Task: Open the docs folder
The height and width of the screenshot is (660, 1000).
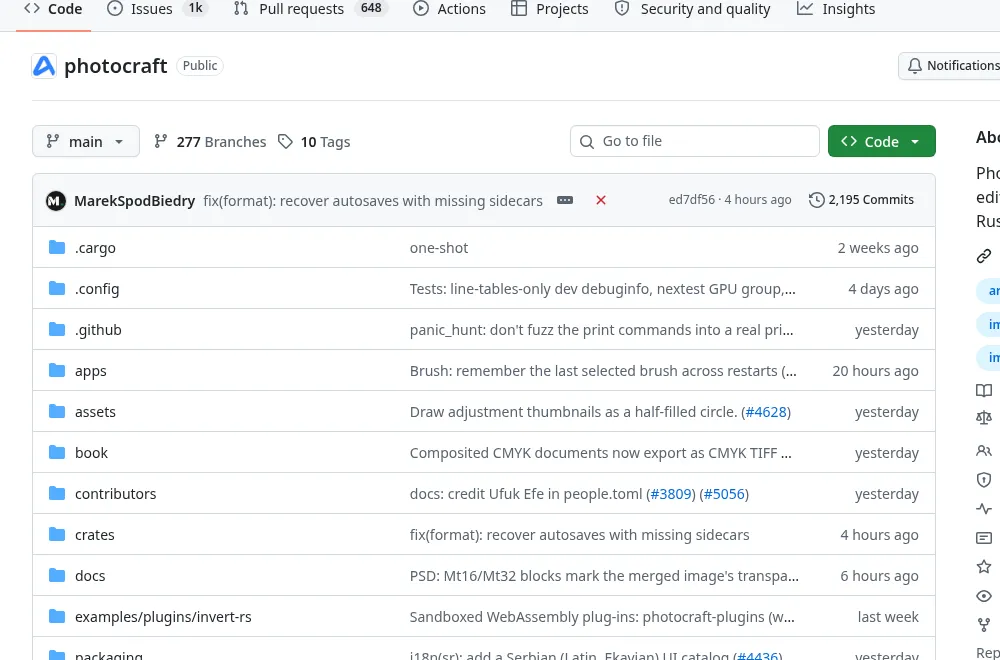Action: pyautogui.click(x=90, y=576)
